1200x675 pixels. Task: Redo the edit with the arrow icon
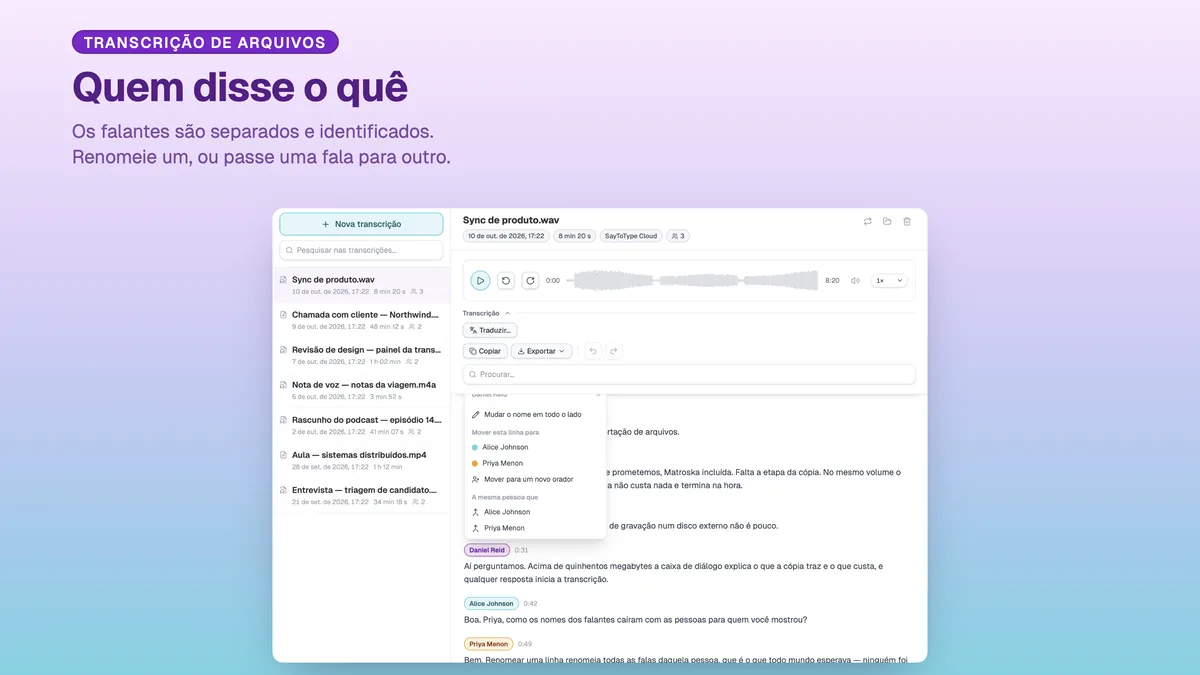tap(614, 351)
